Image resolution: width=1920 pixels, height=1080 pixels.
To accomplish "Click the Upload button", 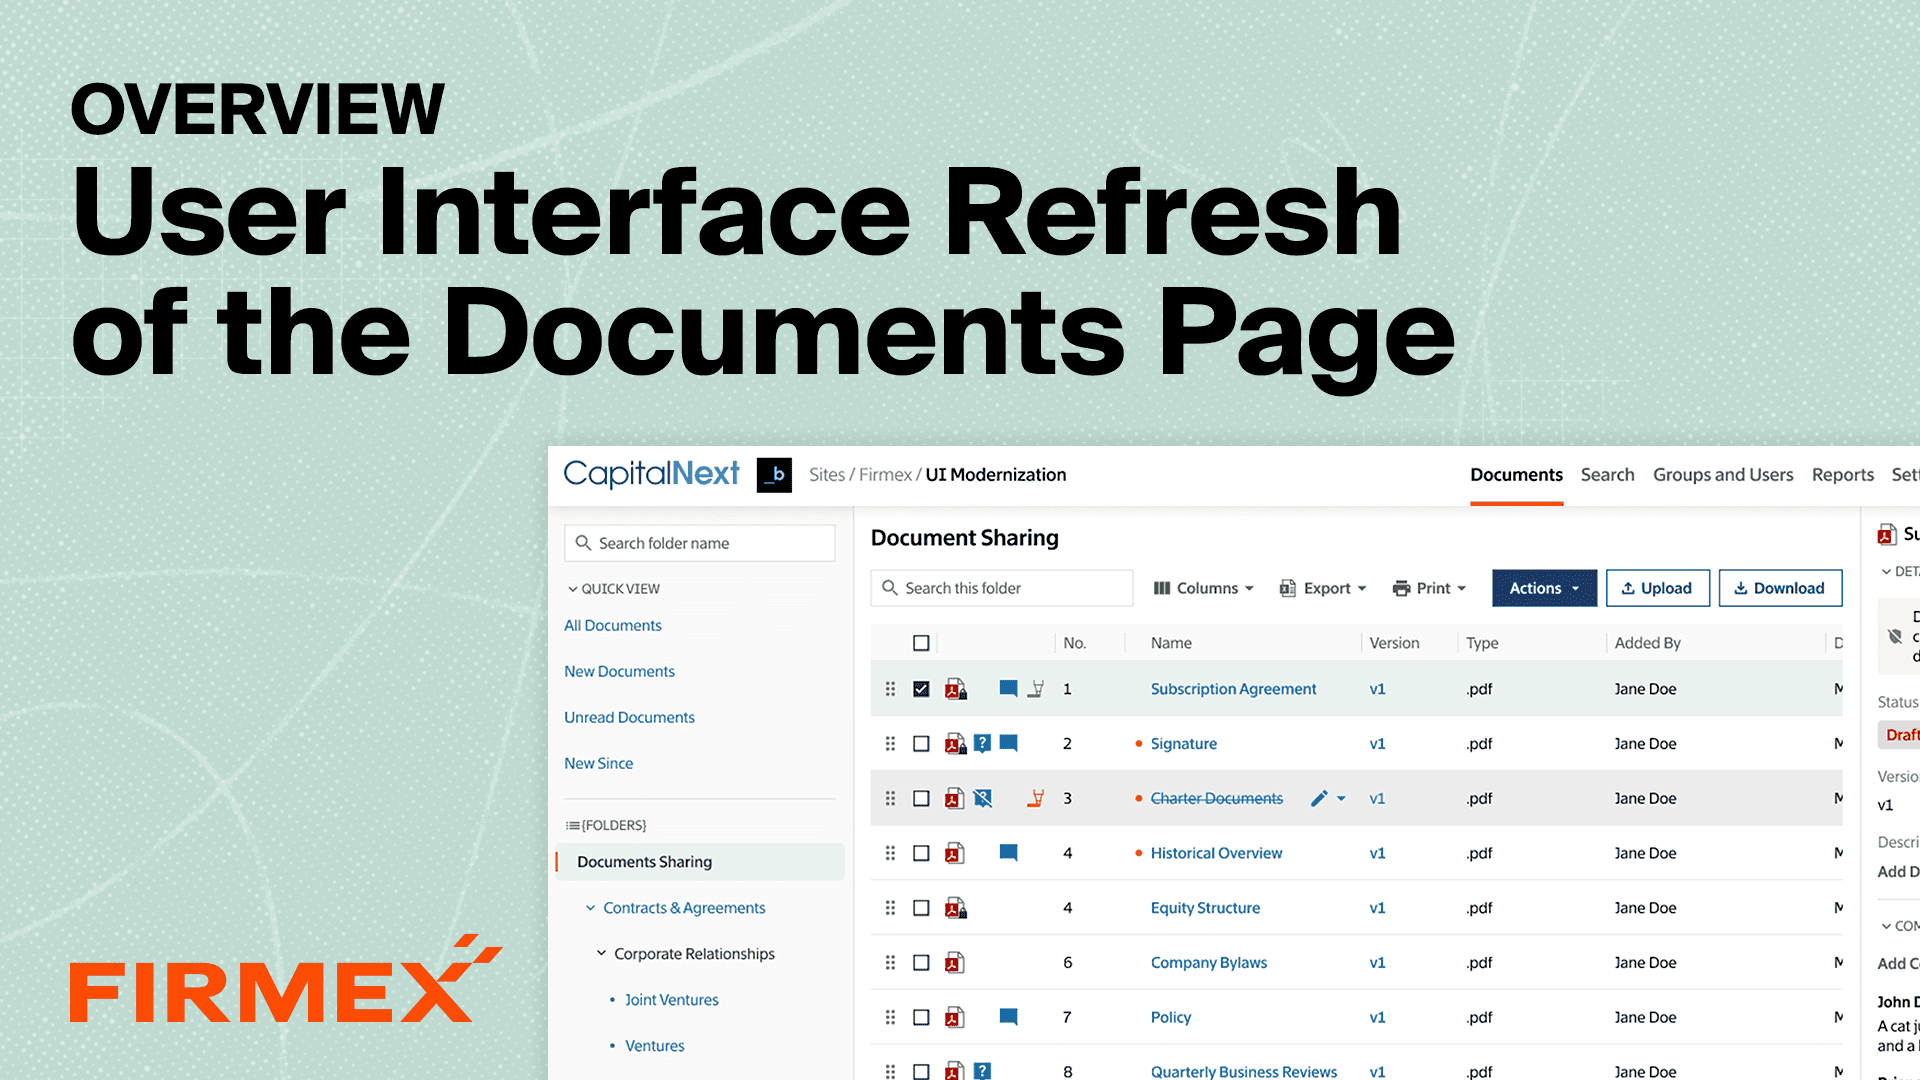I will pos(1657,588).
